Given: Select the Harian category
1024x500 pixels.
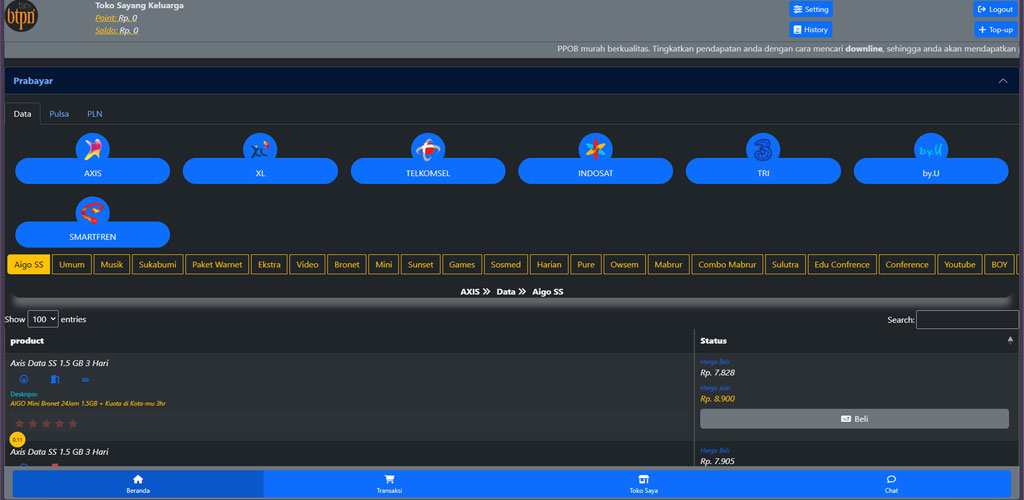Looking at the screenshot, I should coord(549,264).
